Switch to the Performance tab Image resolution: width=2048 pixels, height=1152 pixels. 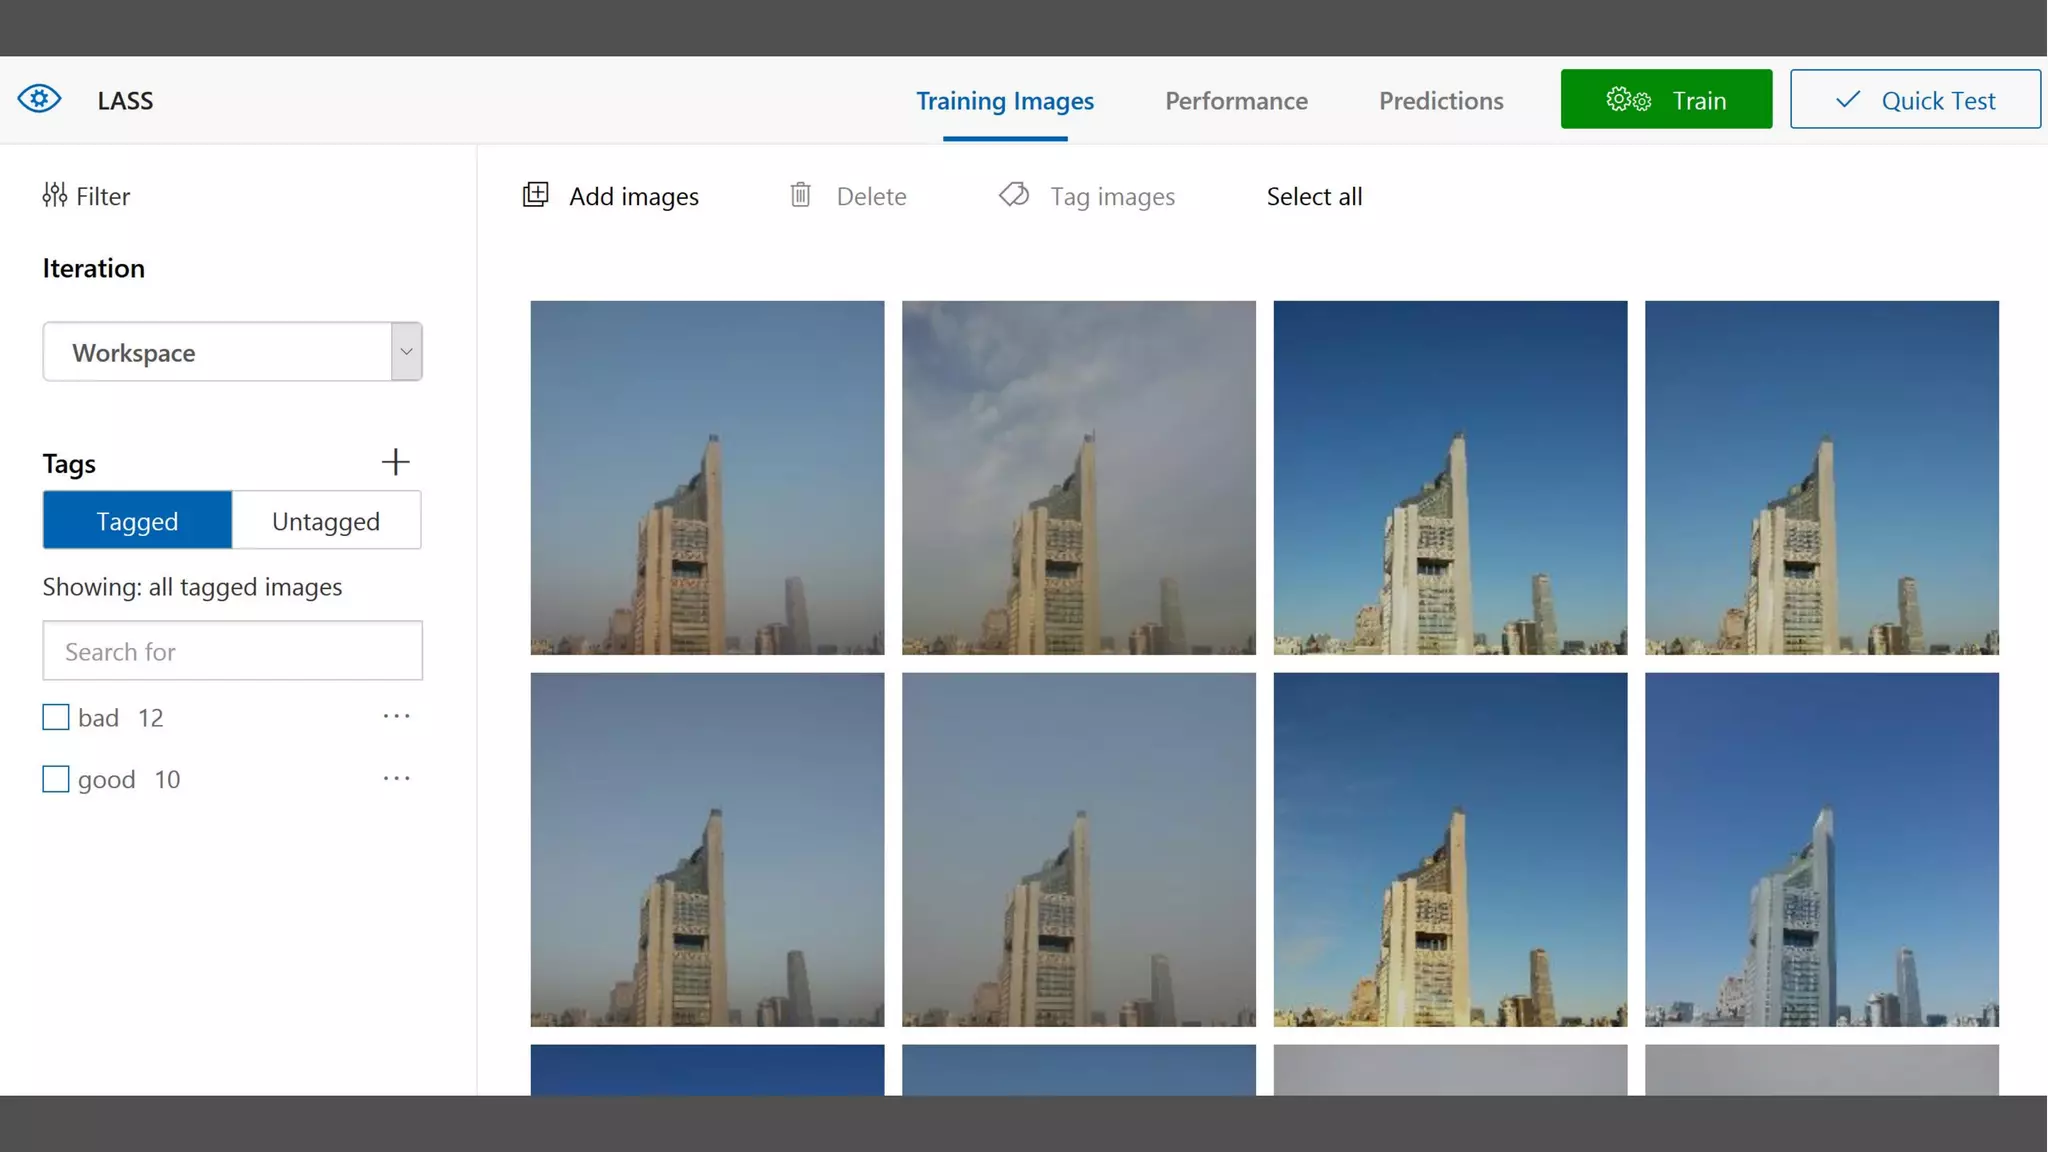(x=1236, y=100)
